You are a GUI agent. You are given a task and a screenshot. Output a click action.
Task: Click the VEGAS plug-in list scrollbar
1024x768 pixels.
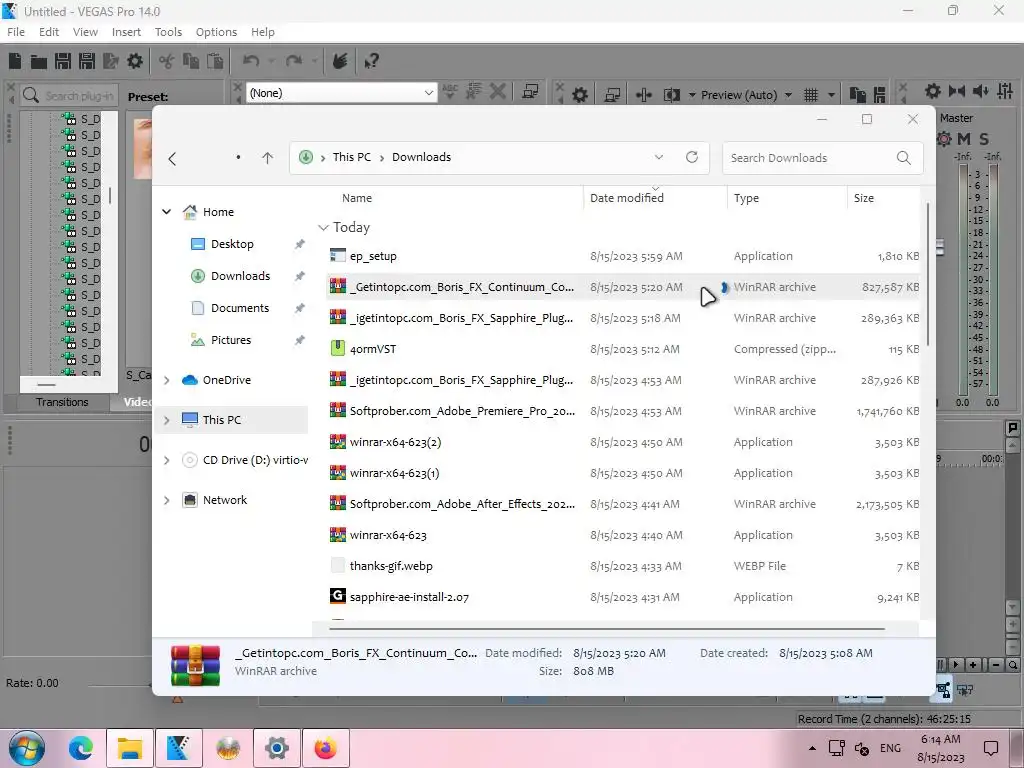point(110,195)
